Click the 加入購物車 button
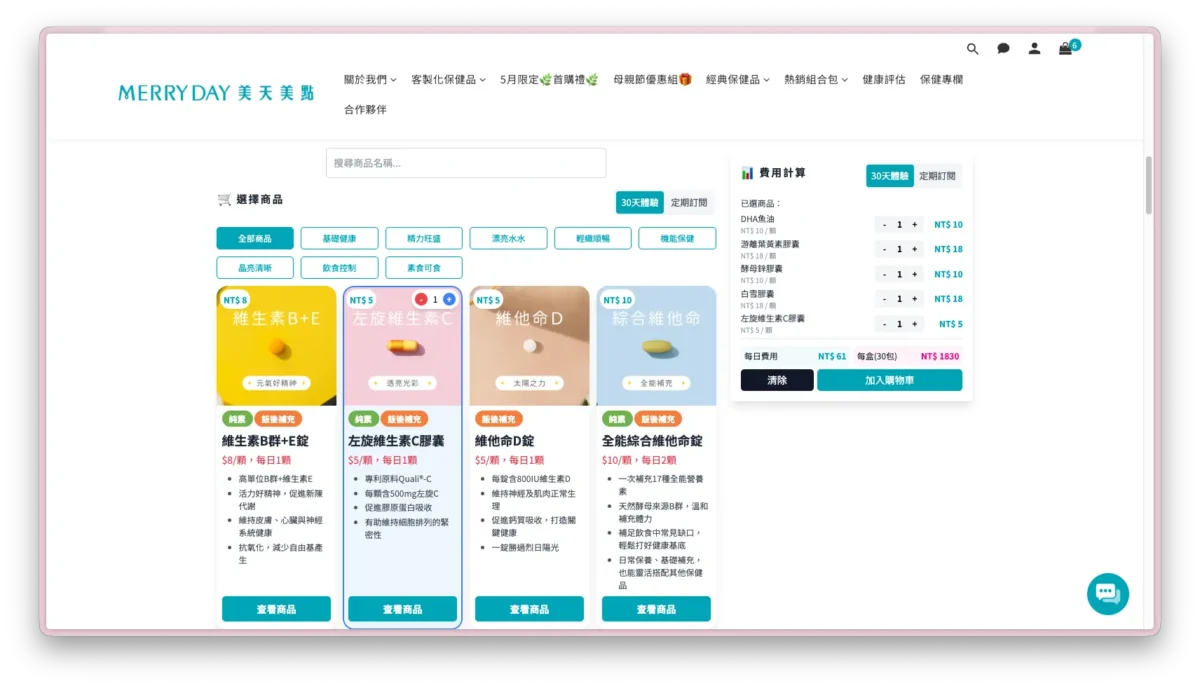The height and width of the screenshot is (688, 1200). pyautogui.click(x=890, y=380)
